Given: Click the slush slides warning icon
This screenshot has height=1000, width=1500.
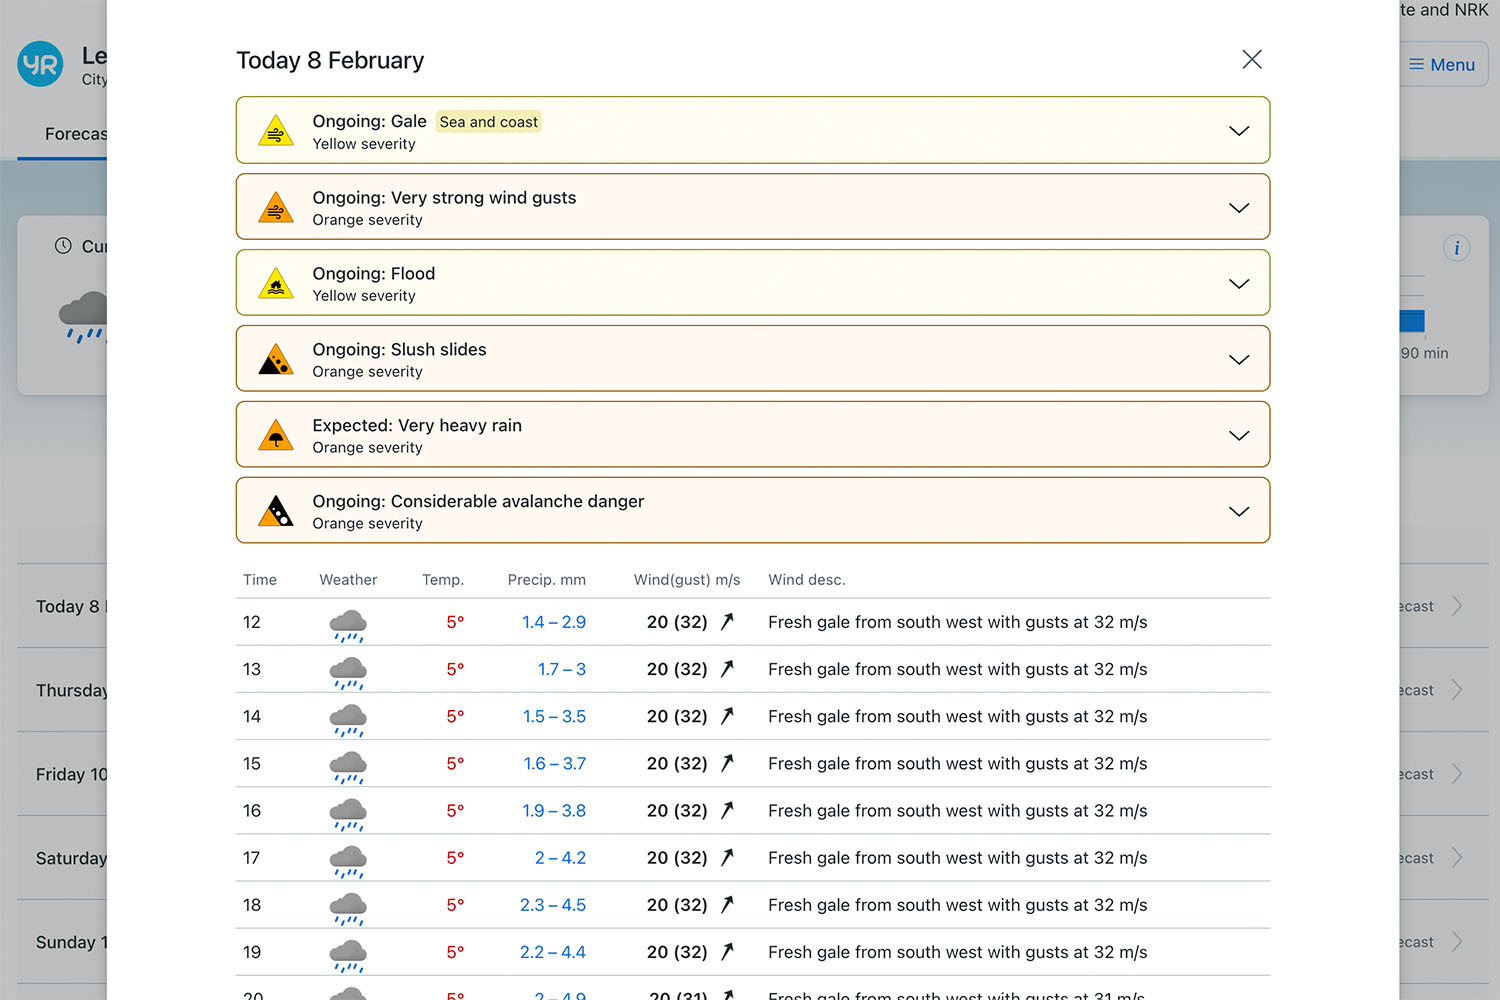Looking at the screenshot, I should pyautogui.click(x=276, y=360).
